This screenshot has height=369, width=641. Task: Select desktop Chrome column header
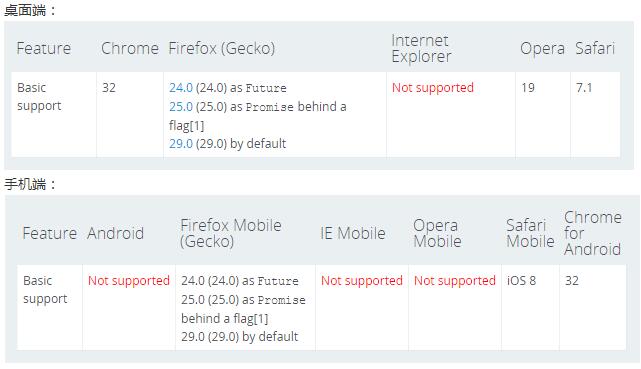130,48
